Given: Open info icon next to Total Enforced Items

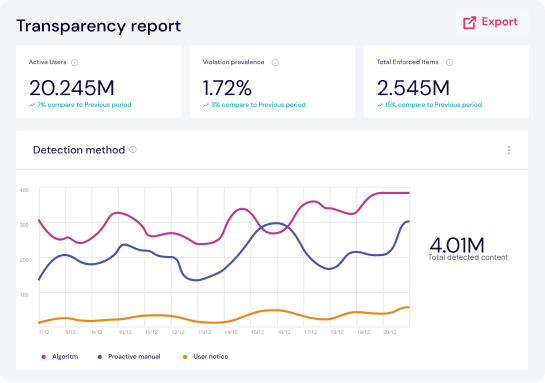Looking at the screenshot, I should [449, 63].
